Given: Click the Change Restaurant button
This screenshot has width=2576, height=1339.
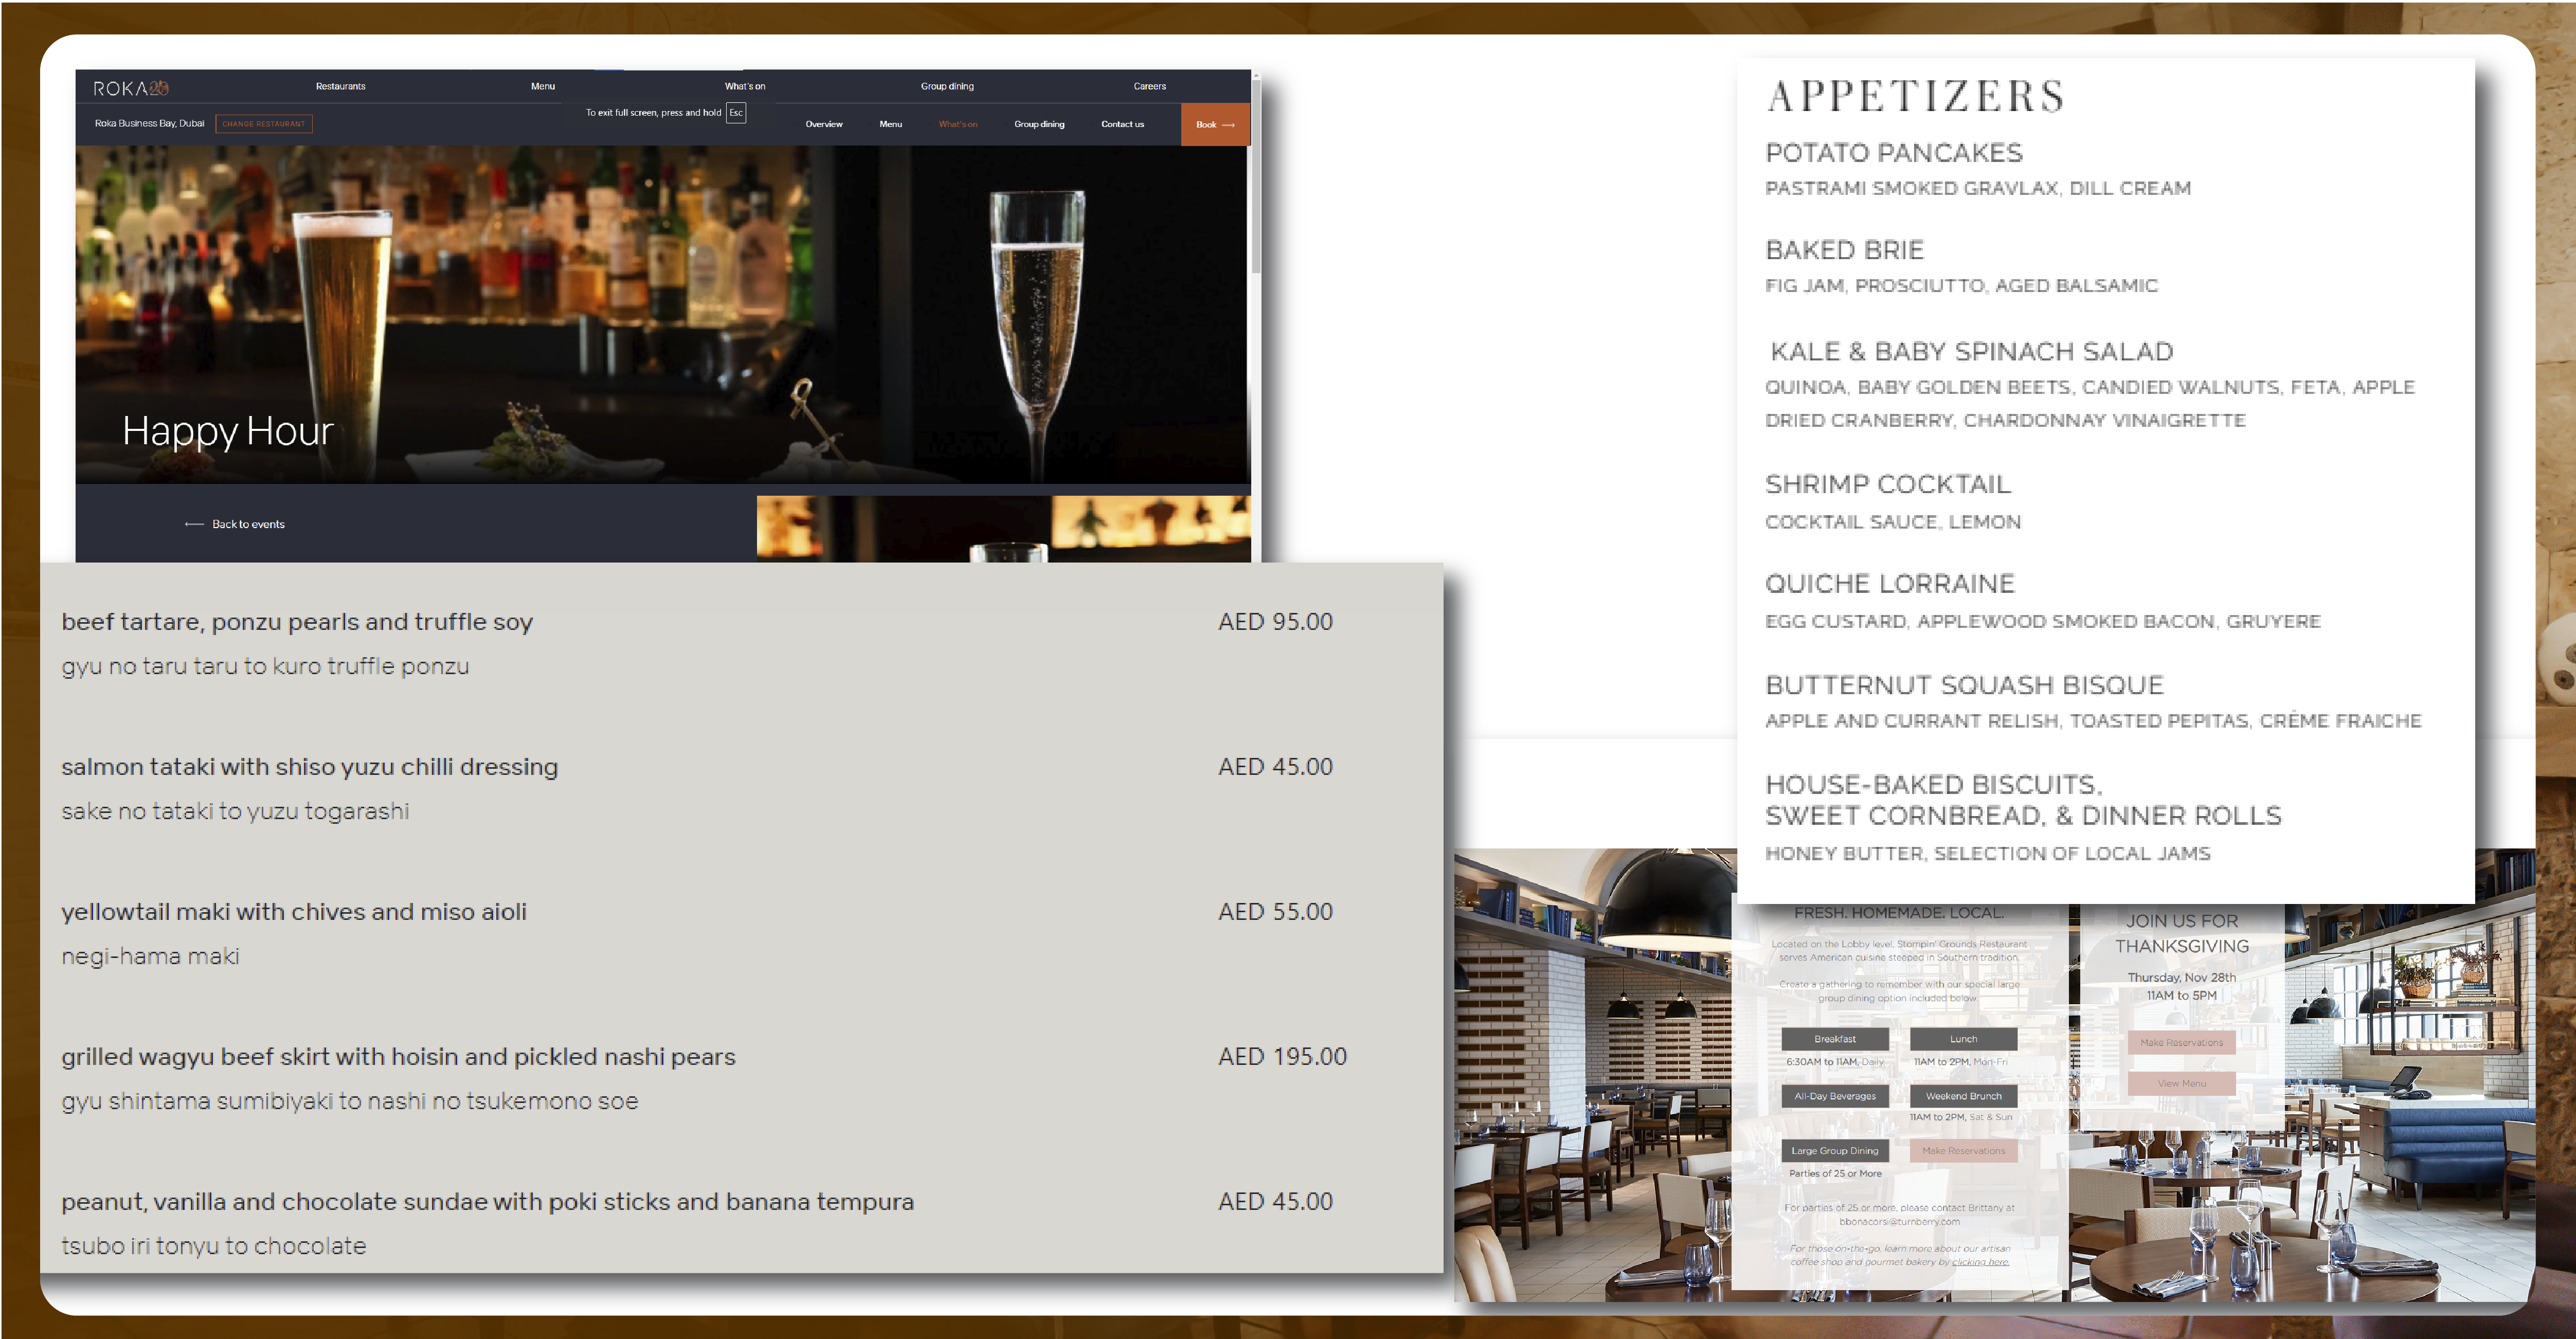Looking at the screenshot, I should 263,124.
